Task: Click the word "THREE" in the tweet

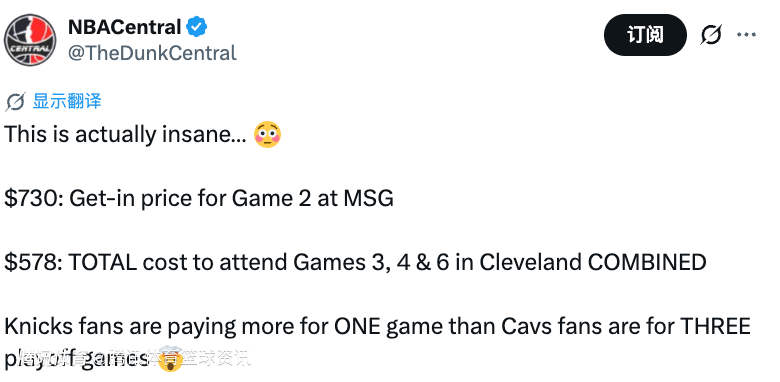Action: click(x=715, y=326)
